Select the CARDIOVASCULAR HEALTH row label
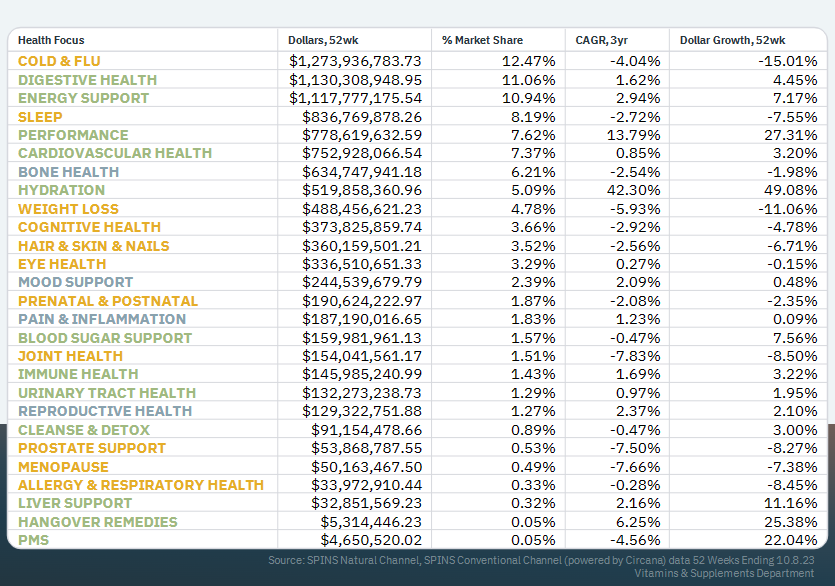The height and width of the screenshot is (586, 835). (x=115, y=153)
